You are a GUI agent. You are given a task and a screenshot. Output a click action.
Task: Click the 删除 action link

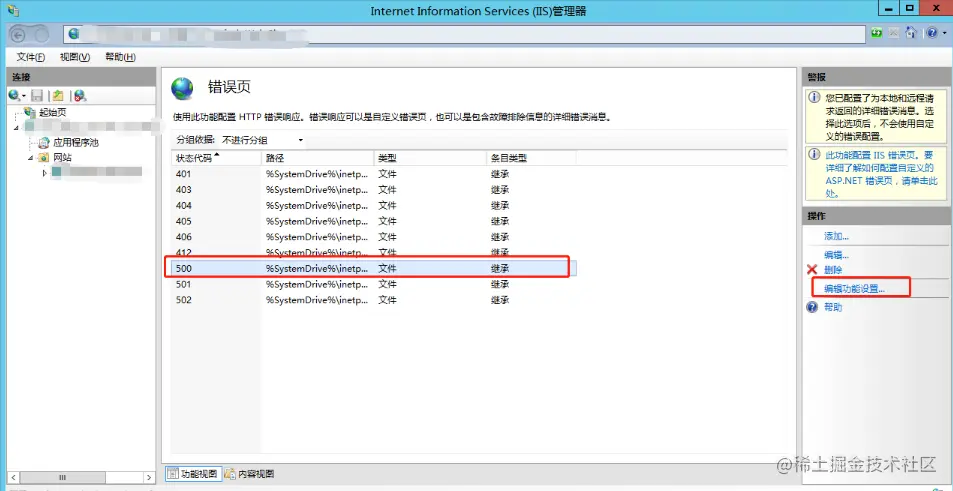pyautogui.click(x=833, y=270)
